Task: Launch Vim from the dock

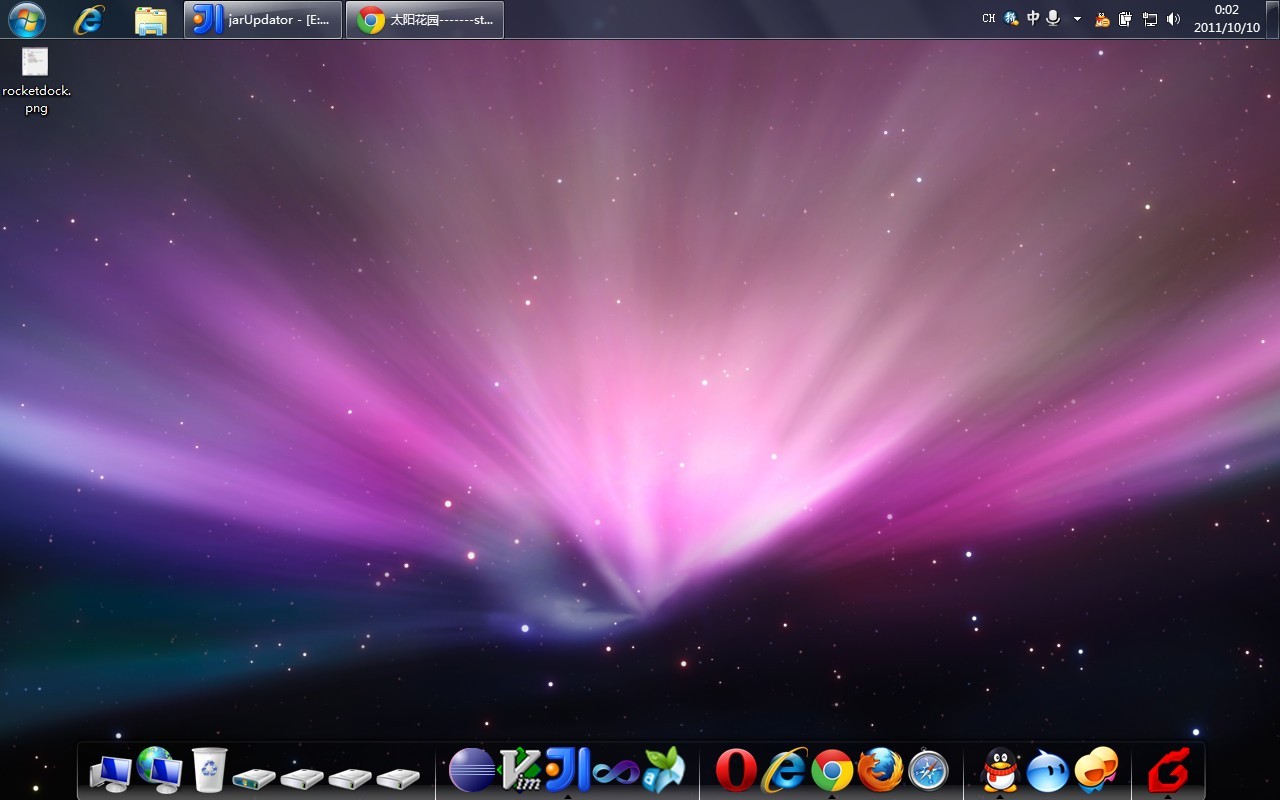Action: click(520, 770)
